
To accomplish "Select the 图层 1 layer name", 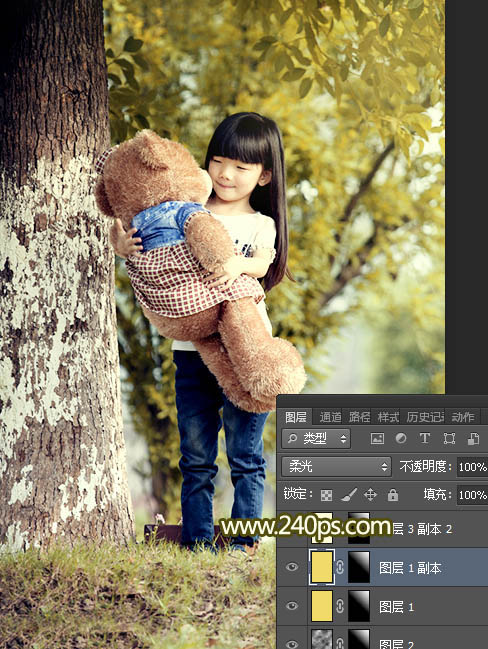I will click(397, 607).
